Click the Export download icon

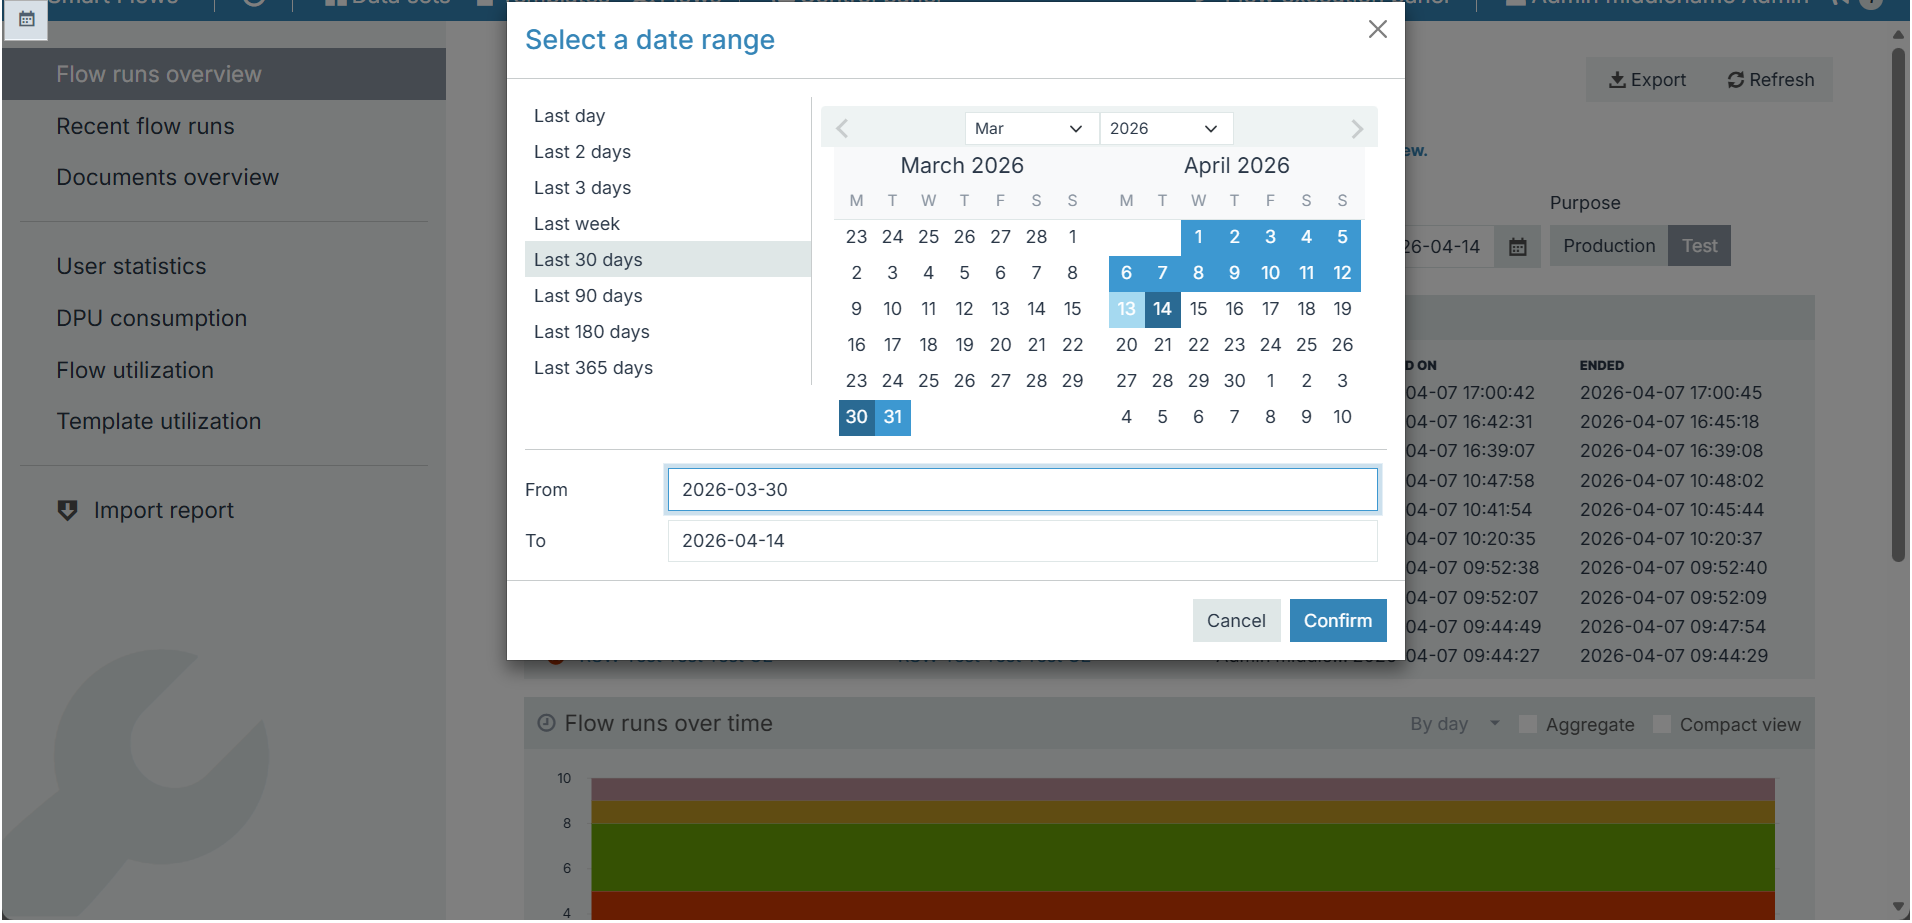[x=1617, y=80]
